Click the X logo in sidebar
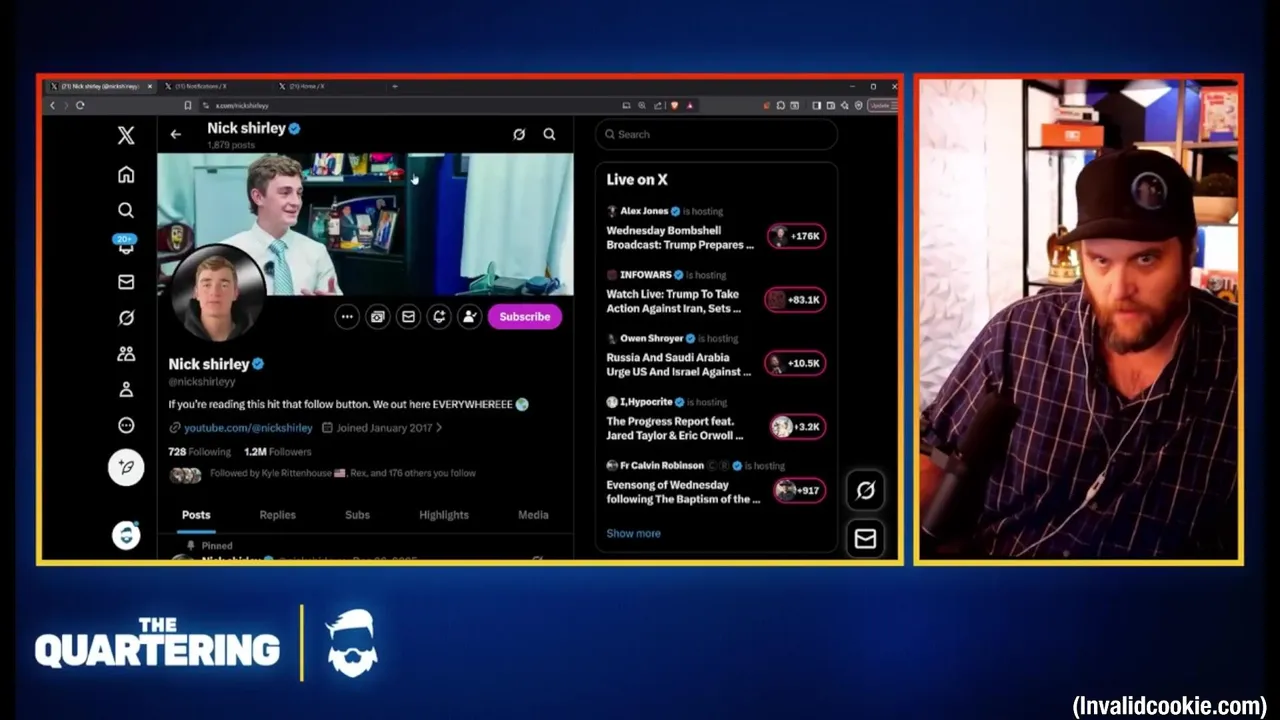The height and width of the screenshot is (720, 1280). point(126,136)
